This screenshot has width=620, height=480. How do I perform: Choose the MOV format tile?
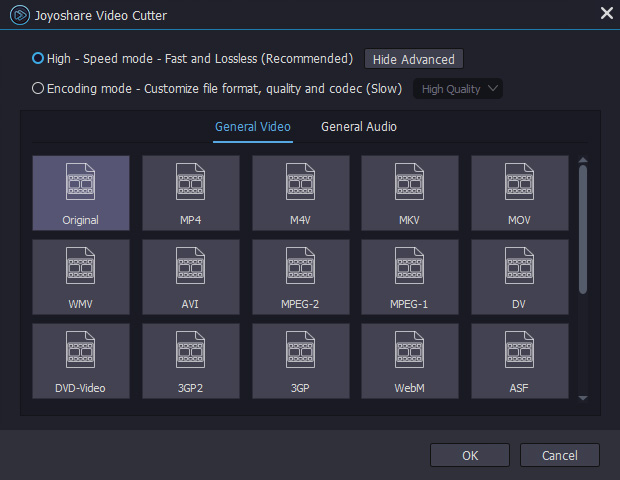(520, 193)
